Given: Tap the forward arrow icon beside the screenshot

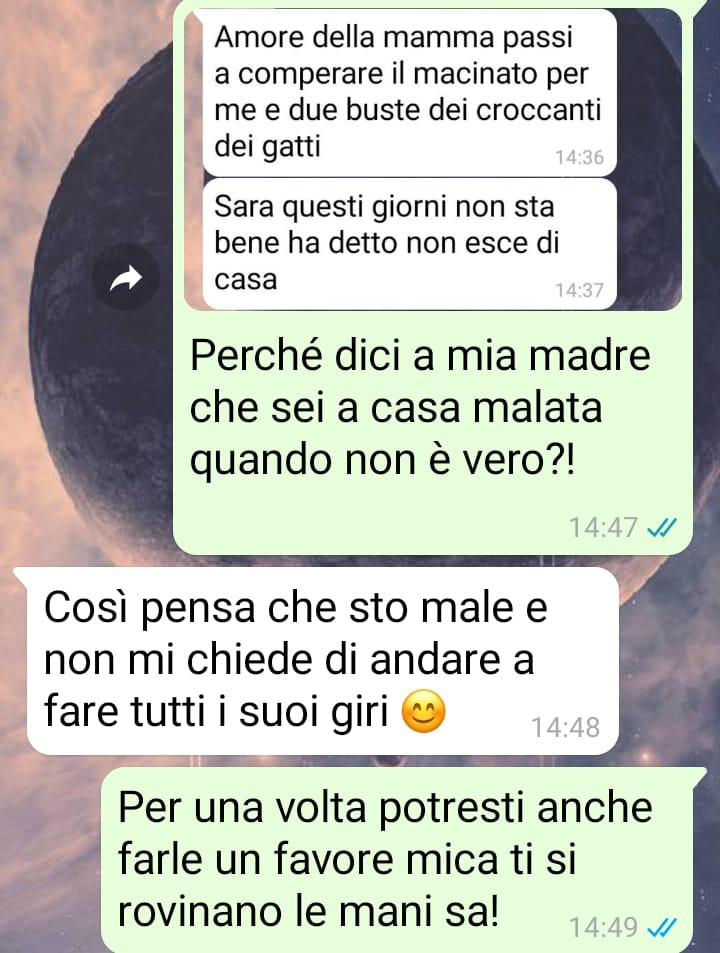Looking at the screenshot, I should (x=126, y=278).
